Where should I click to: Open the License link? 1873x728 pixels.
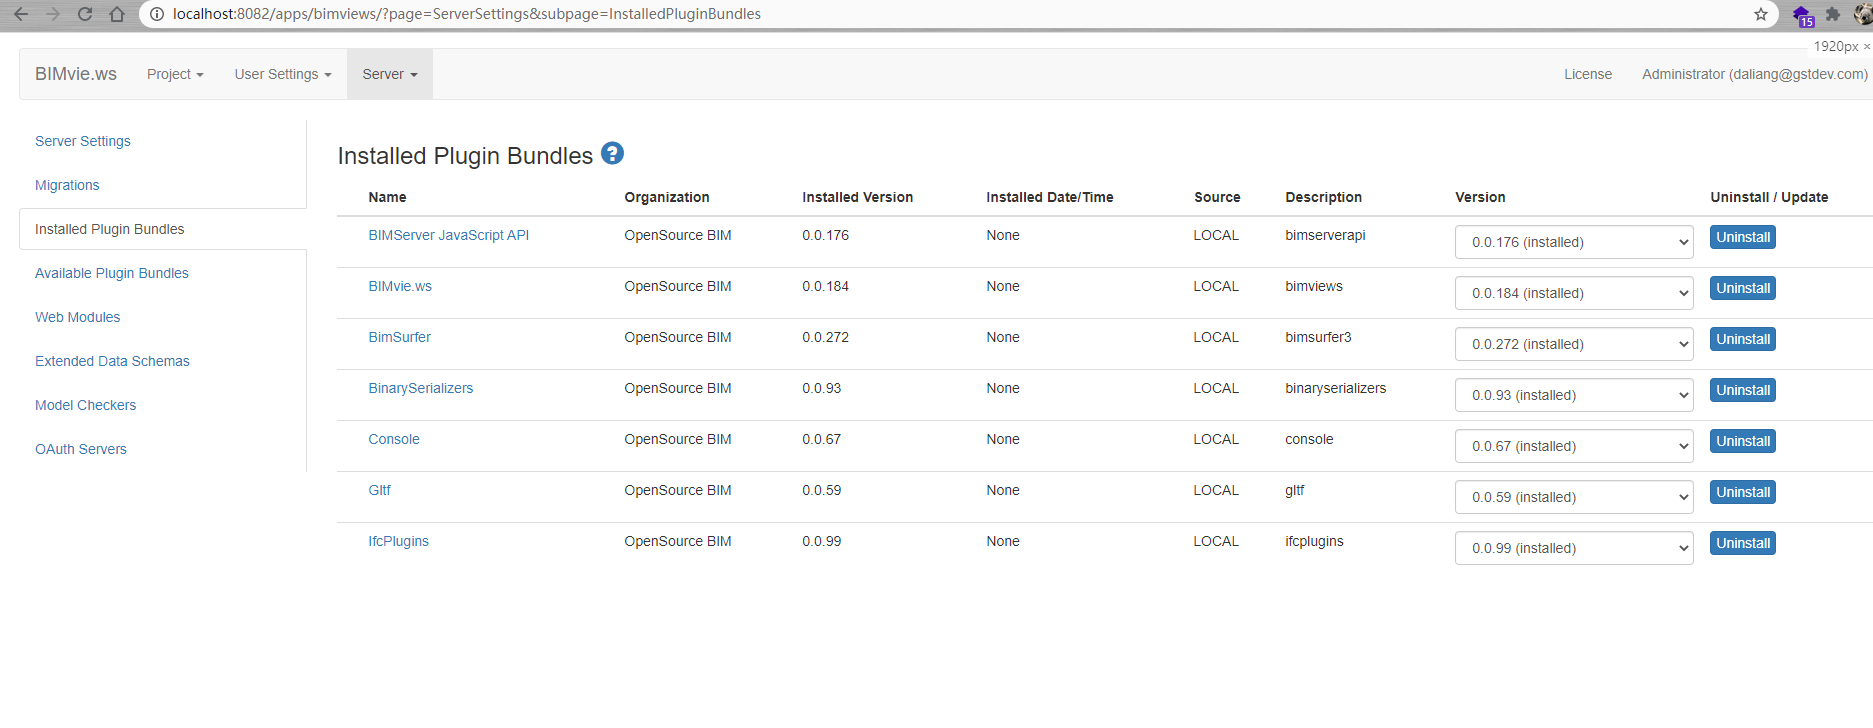(1588, 74)
